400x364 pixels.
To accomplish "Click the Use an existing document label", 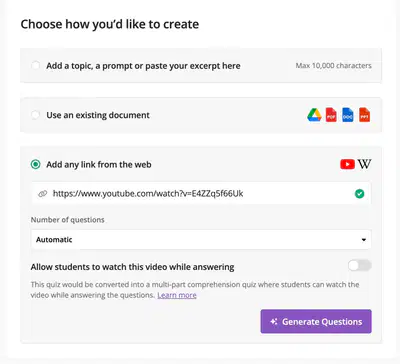I will (x=98, y=115).
